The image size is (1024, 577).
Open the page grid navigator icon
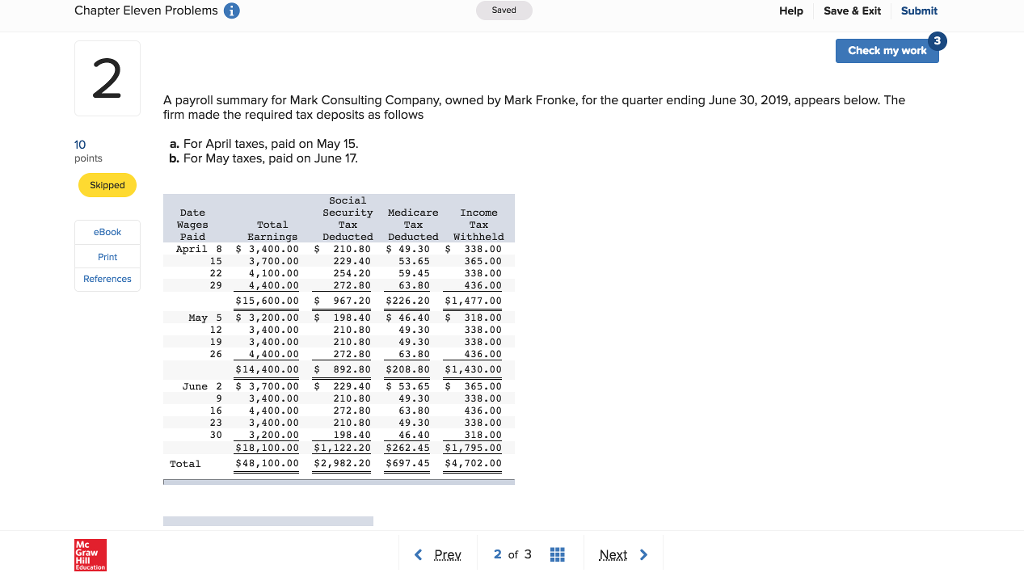pyautogui.click(x=558, y=553)
